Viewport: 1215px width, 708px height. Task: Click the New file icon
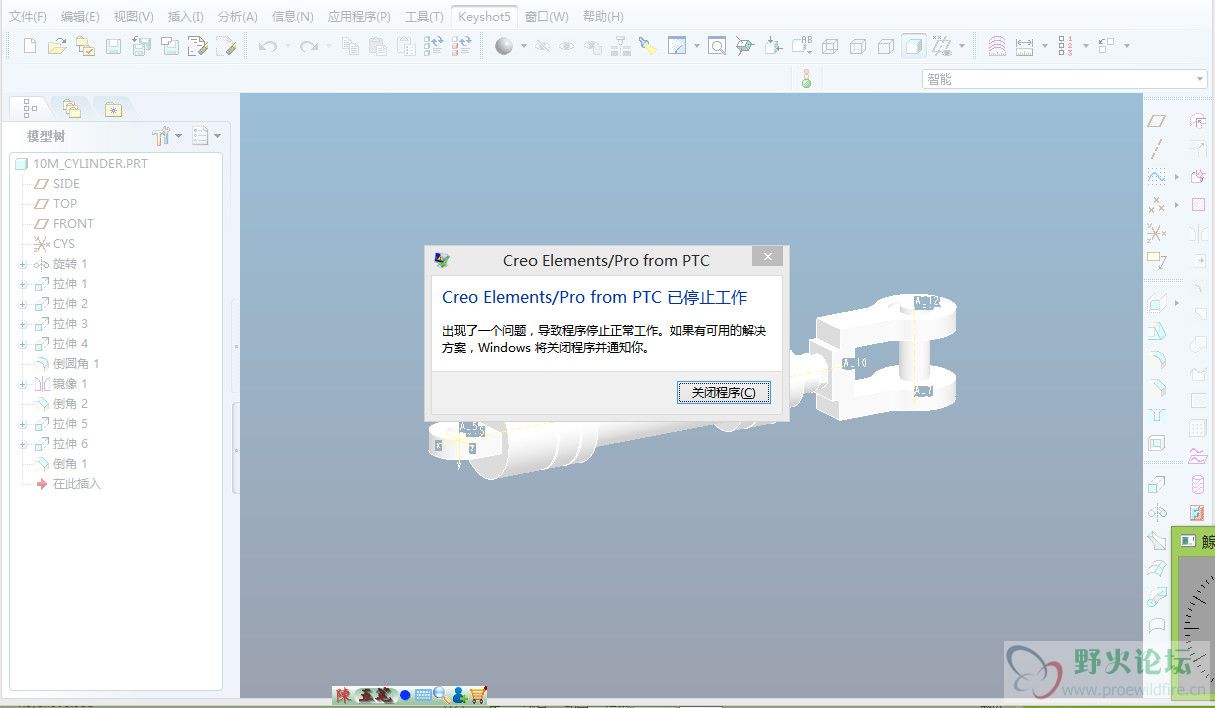pos(29,46)
